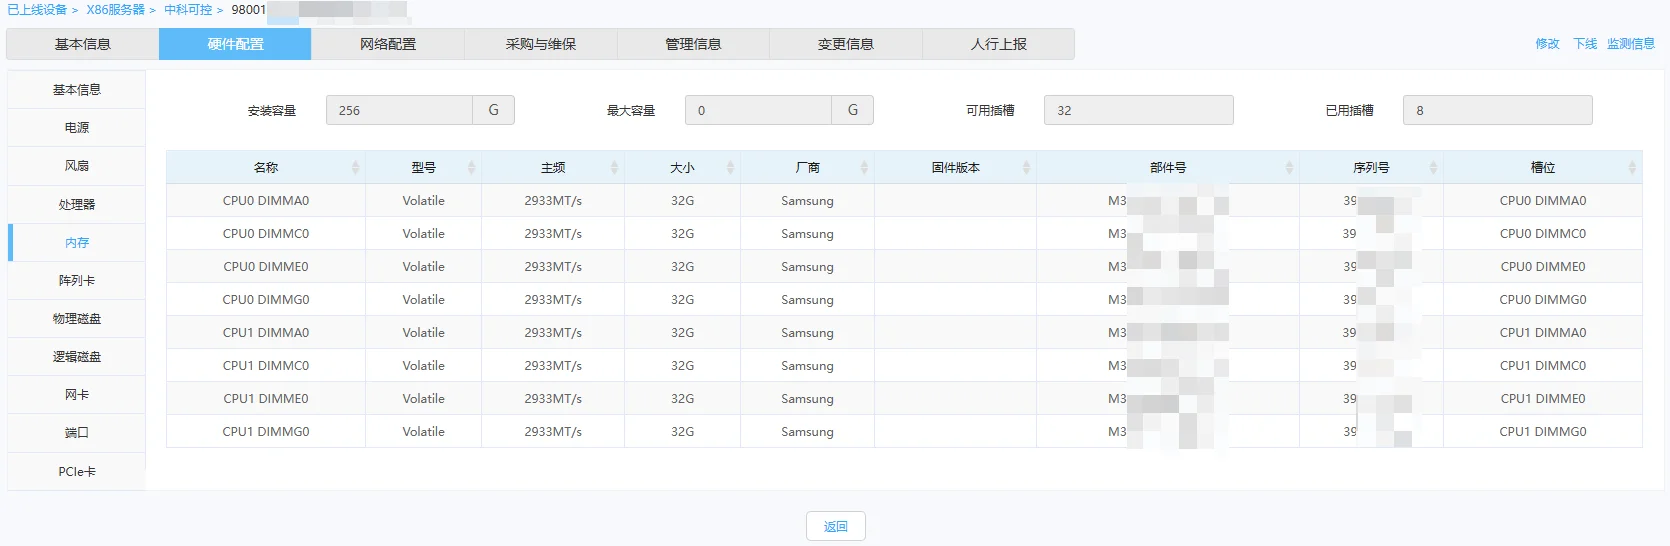Screen dimensions: 1670x546
Task: Click 2933MT/s in CPU0 DIMMC0 row
Action: pos(553,234)
